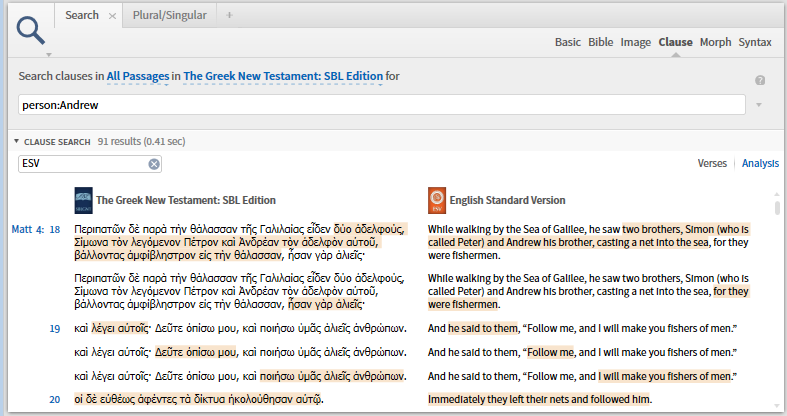Click highlighted 'I will make you fishers of men' text
The image size is (787, 416).
coord(665,376)
